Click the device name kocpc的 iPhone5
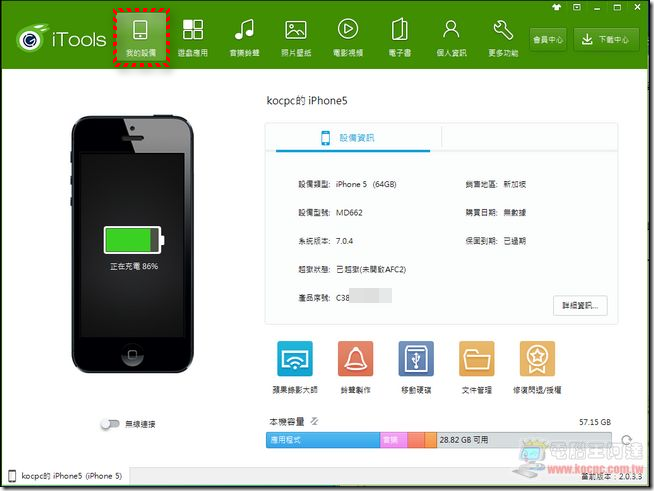The image size is (654, 491). click(x=307, y=101)
